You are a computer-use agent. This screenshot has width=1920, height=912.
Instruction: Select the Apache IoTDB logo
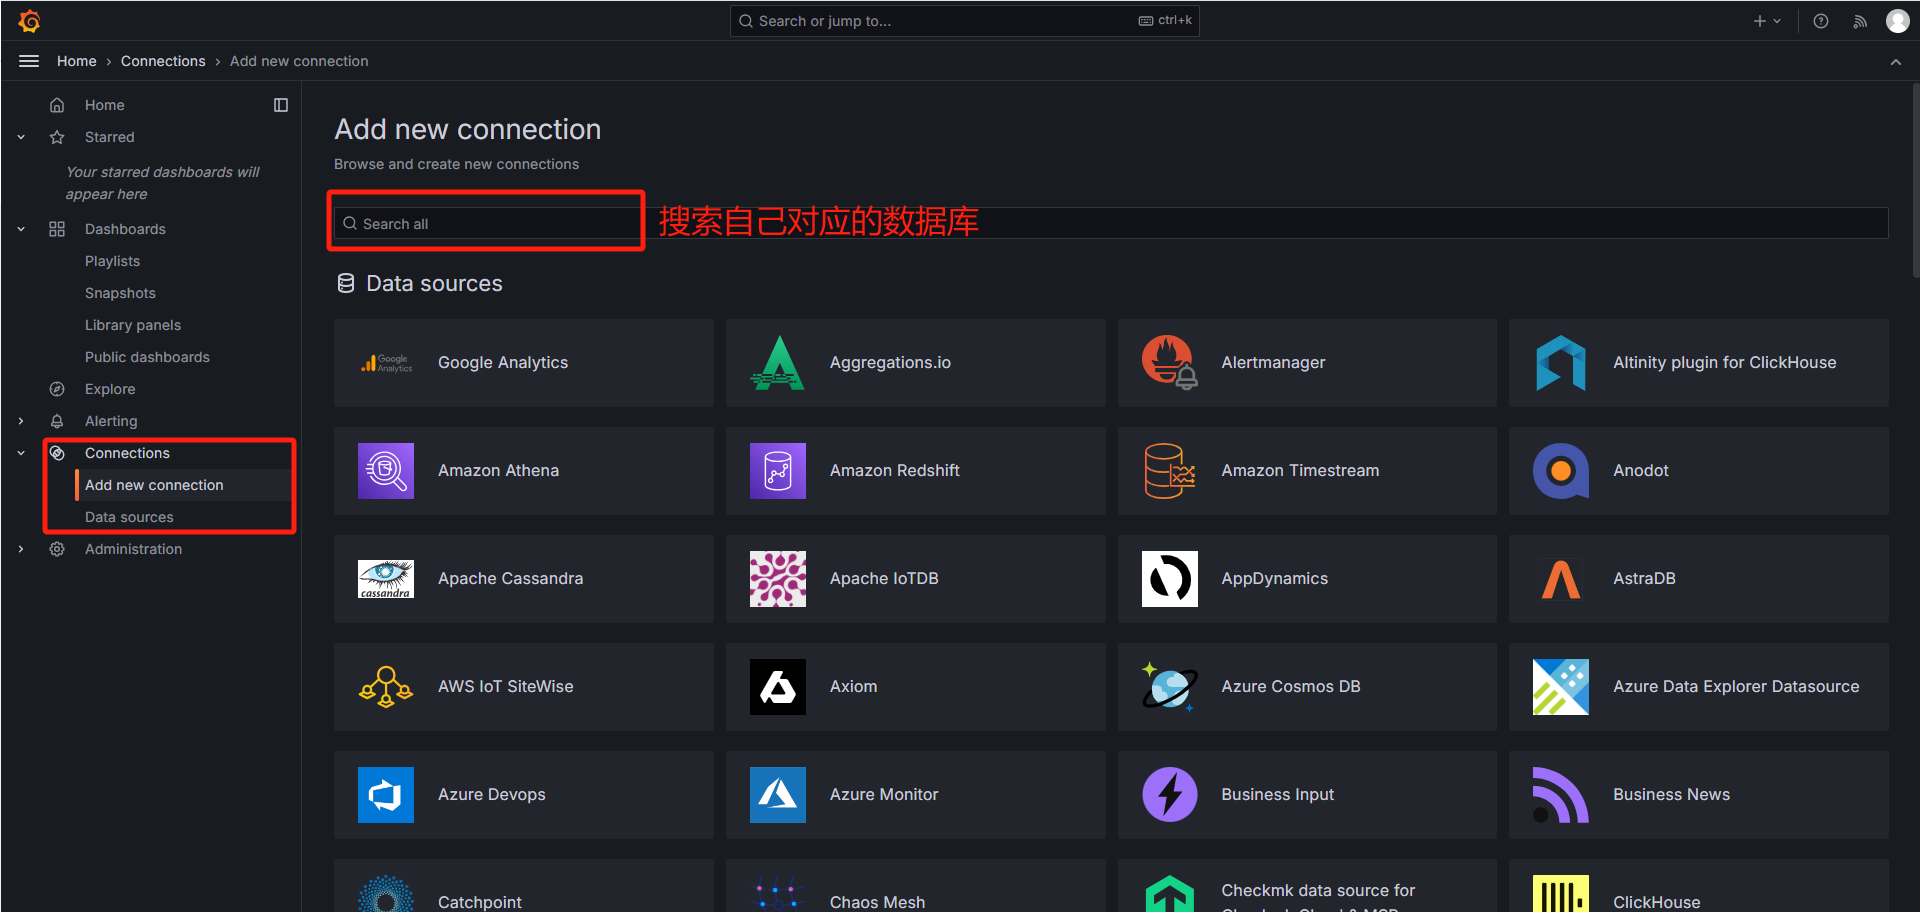coord(778,579)
